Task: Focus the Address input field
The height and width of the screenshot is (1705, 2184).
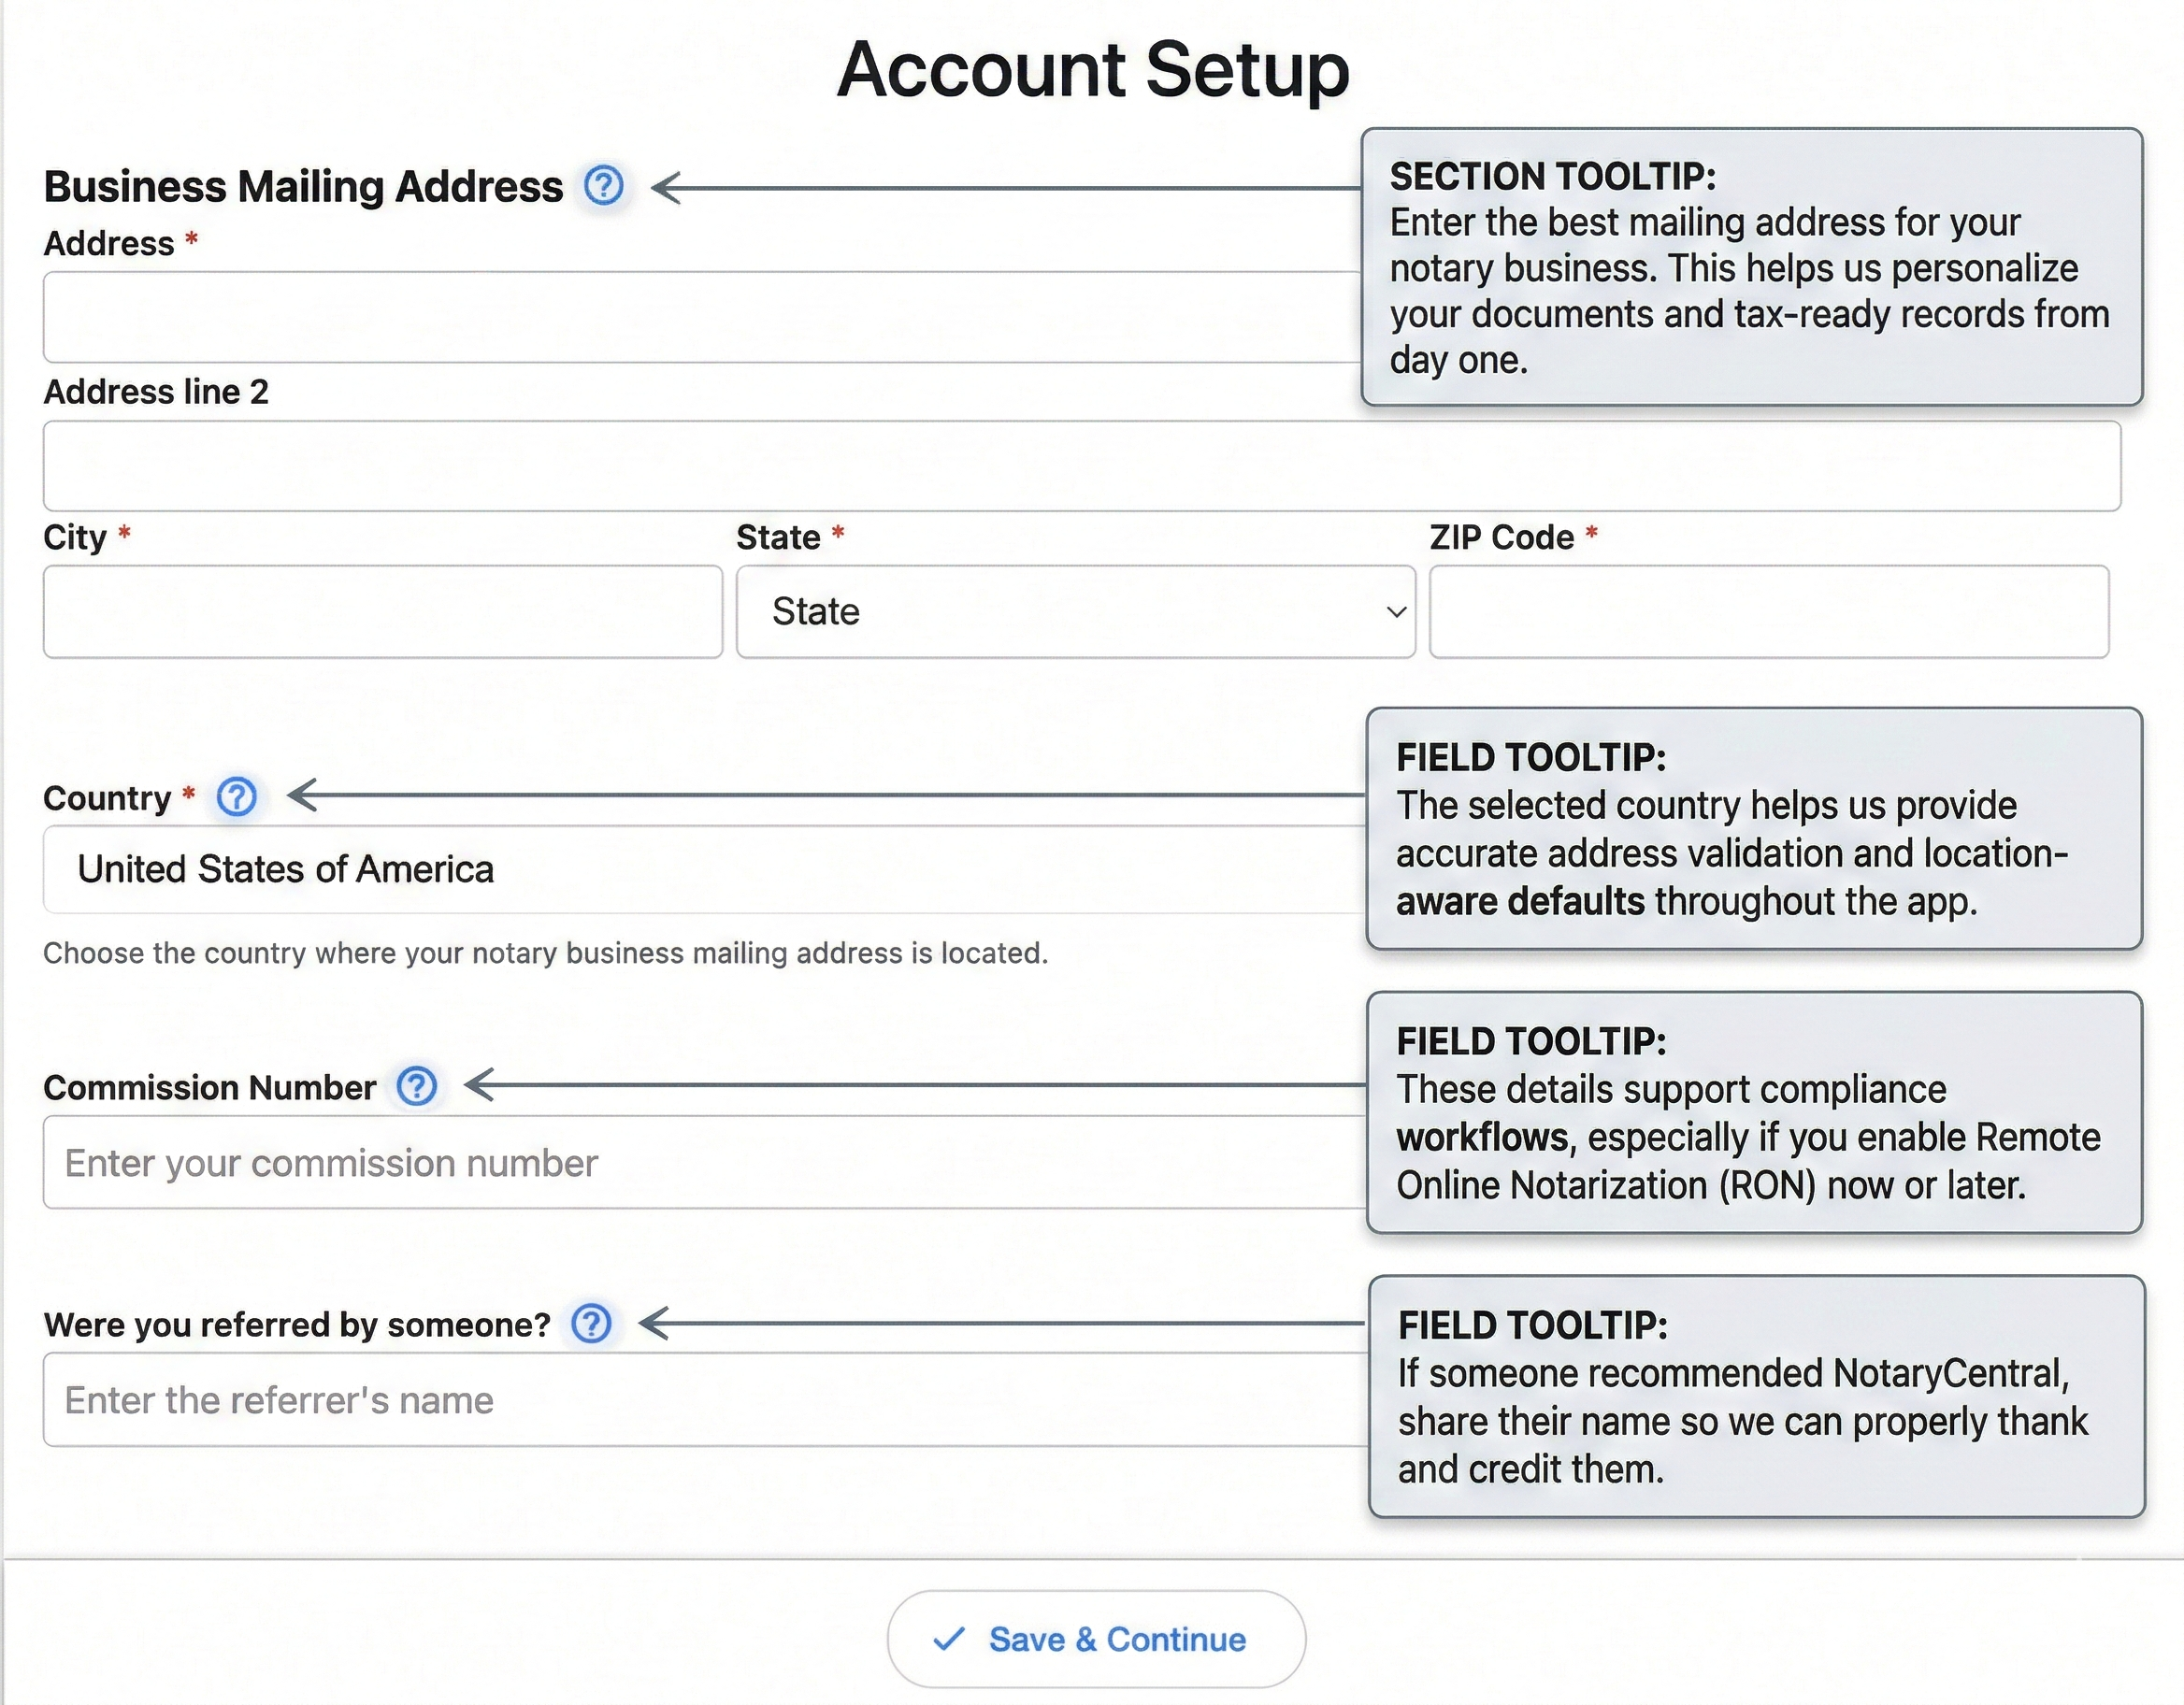Action: click(700, 317)
